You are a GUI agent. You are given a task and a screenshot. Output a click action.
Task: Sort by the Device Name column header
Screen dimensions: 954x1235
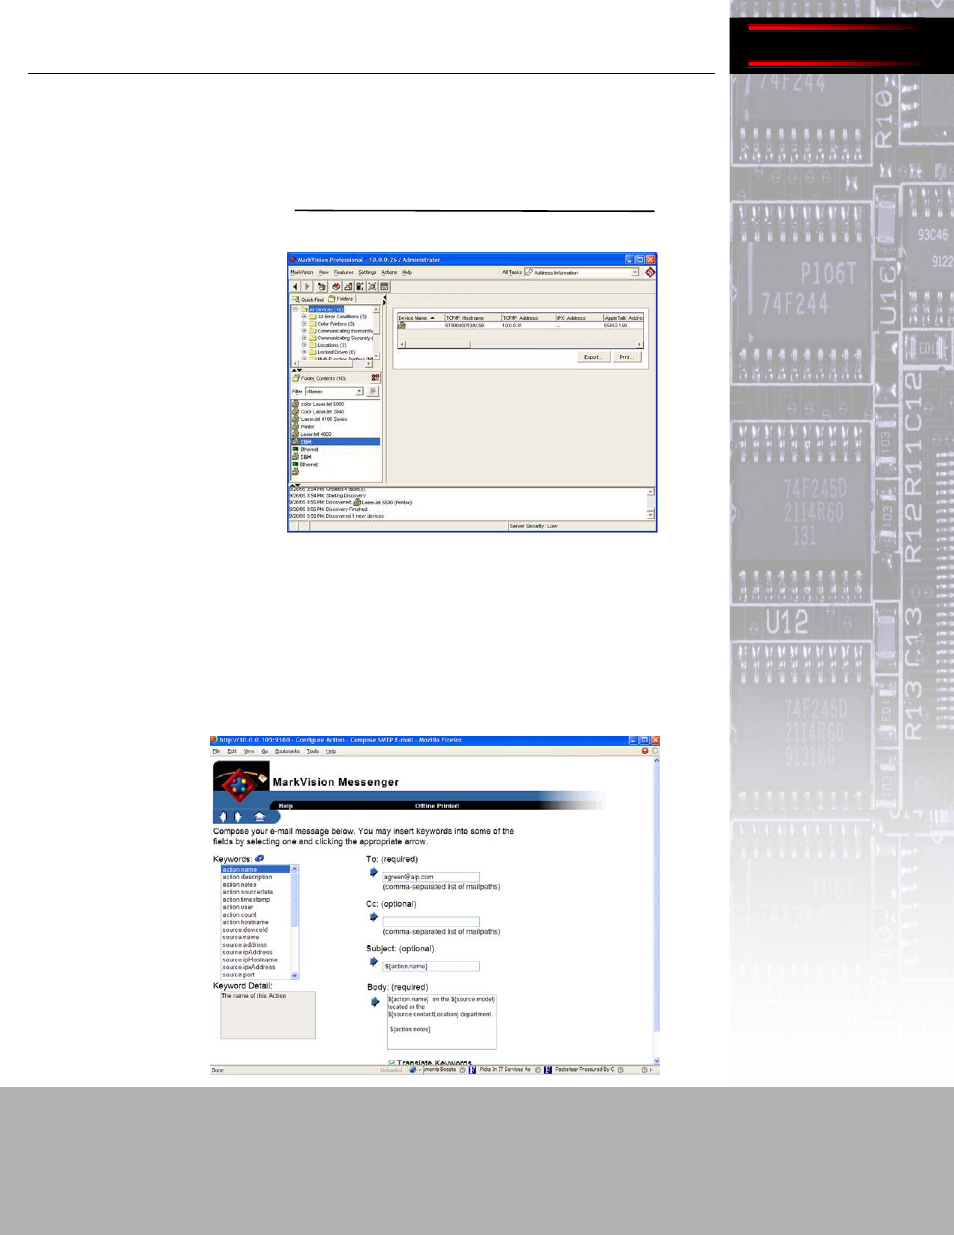coord(420,318)
